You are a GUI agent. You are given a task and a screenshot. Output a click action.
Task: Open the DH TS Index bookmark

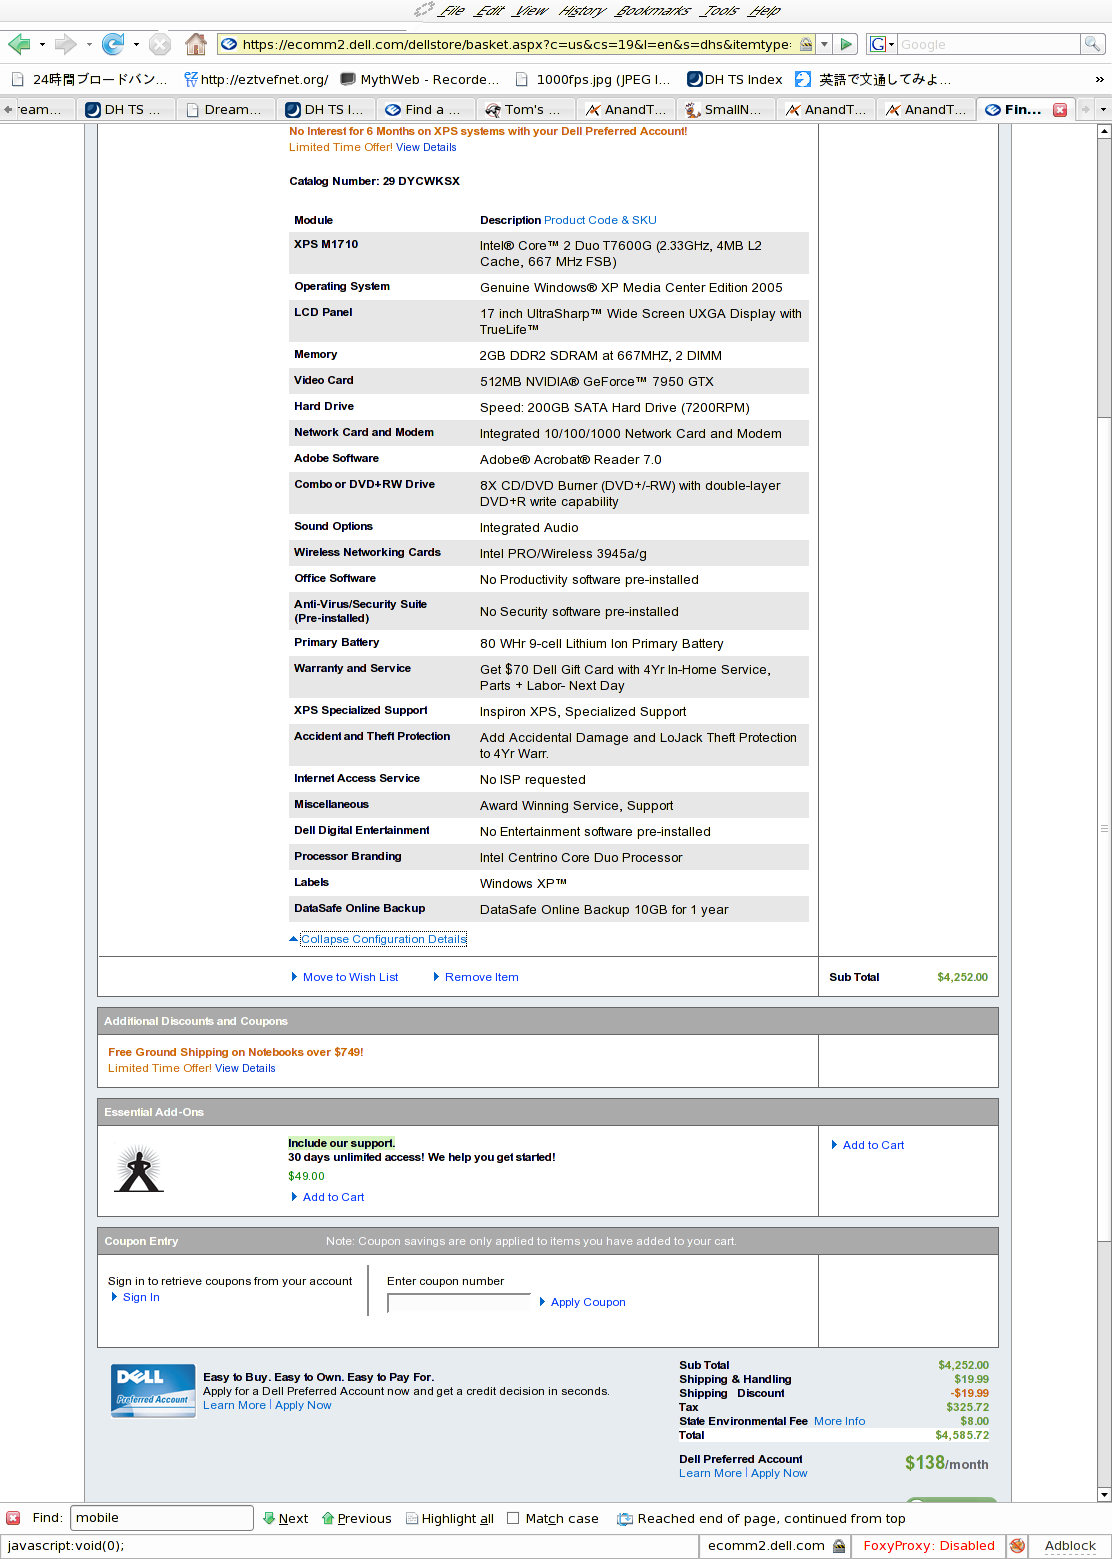tap(735, 79)
